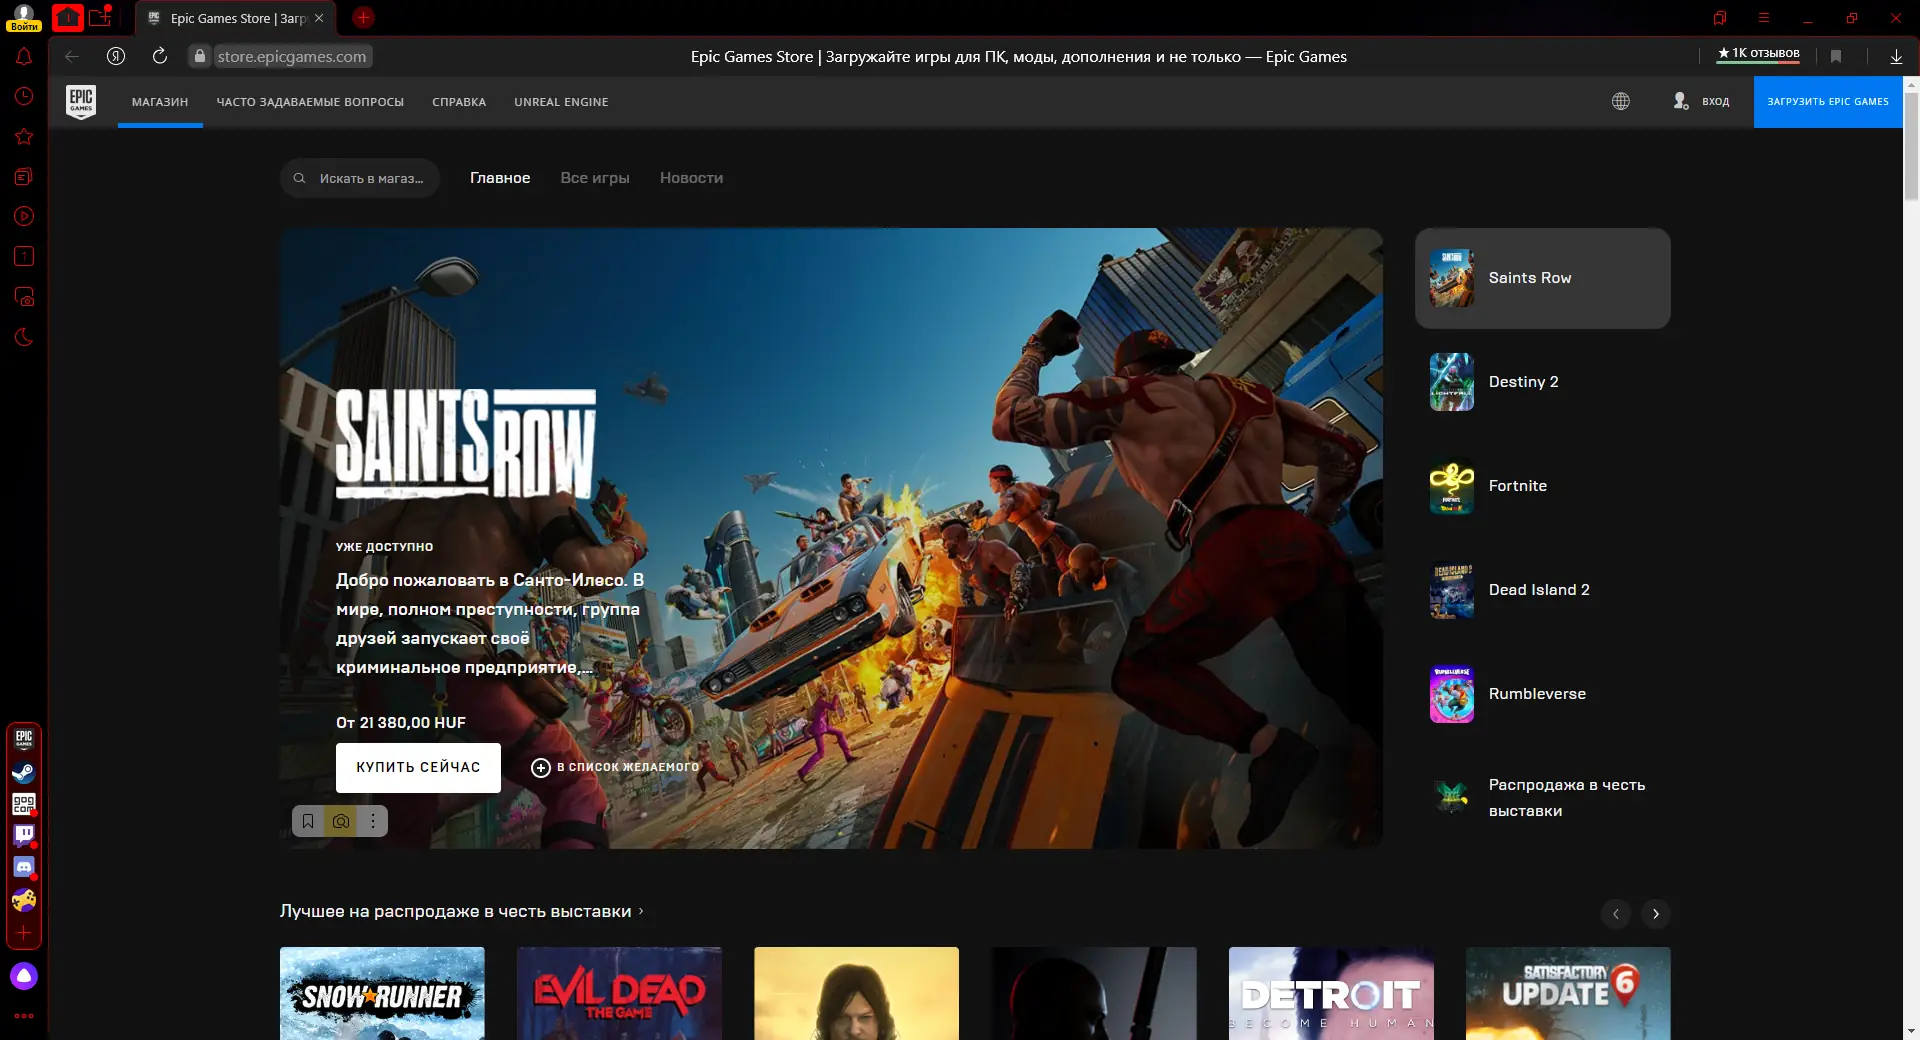The width and height of the screenshot is (1920, 1040).
Task: Click the red home panel icon in tab bar
Action: click(68, 17)
